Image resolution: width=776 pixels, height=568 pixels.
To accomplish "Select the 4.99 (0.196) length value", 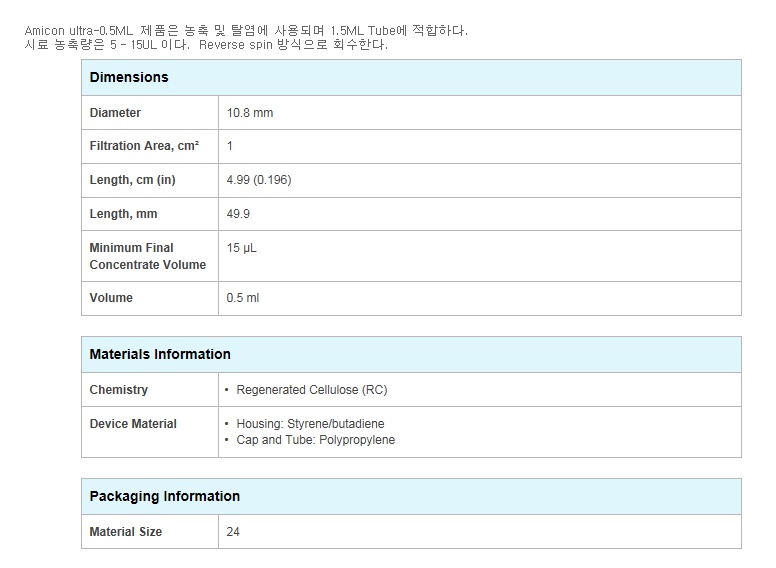I will 259,180.
